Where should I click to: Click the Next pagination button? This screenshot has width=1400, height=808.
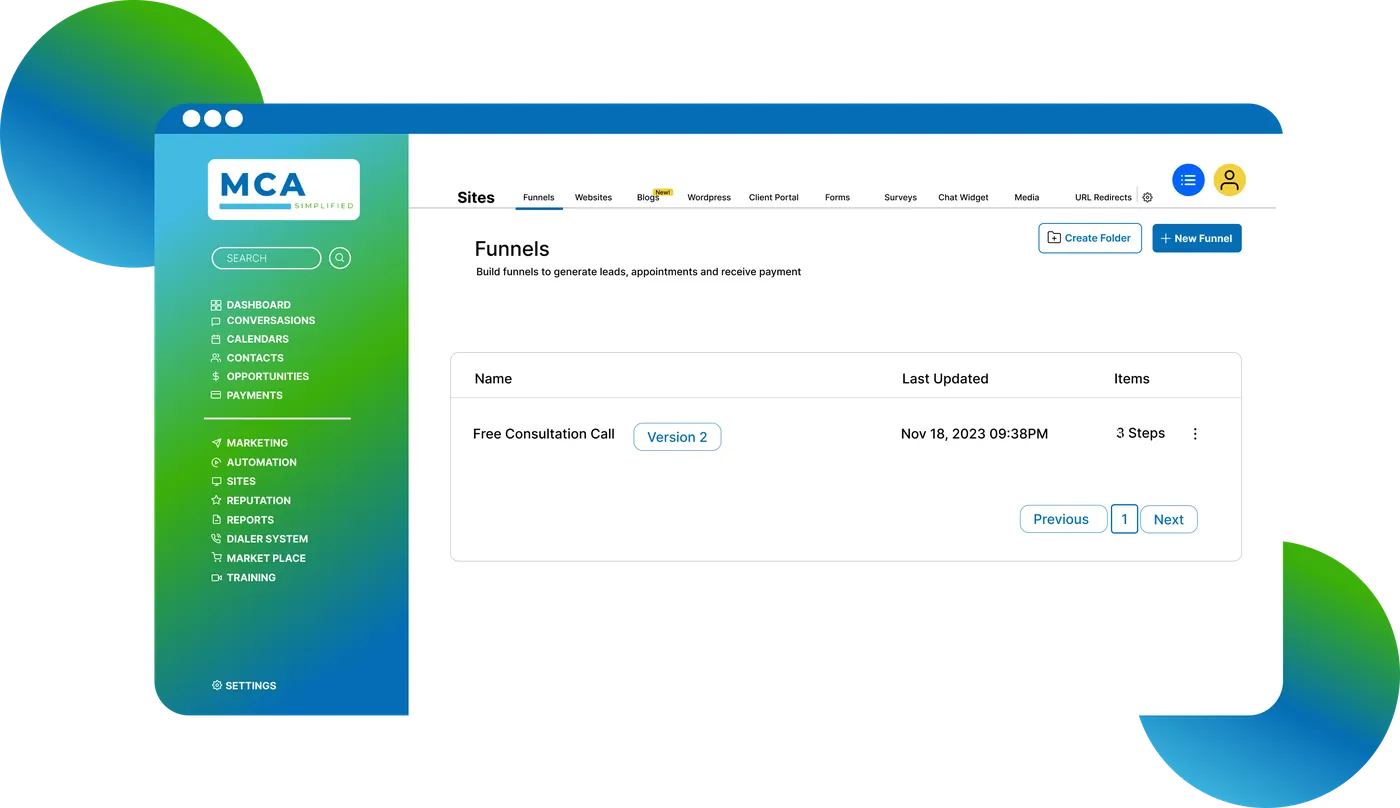tap(1169, 519)
